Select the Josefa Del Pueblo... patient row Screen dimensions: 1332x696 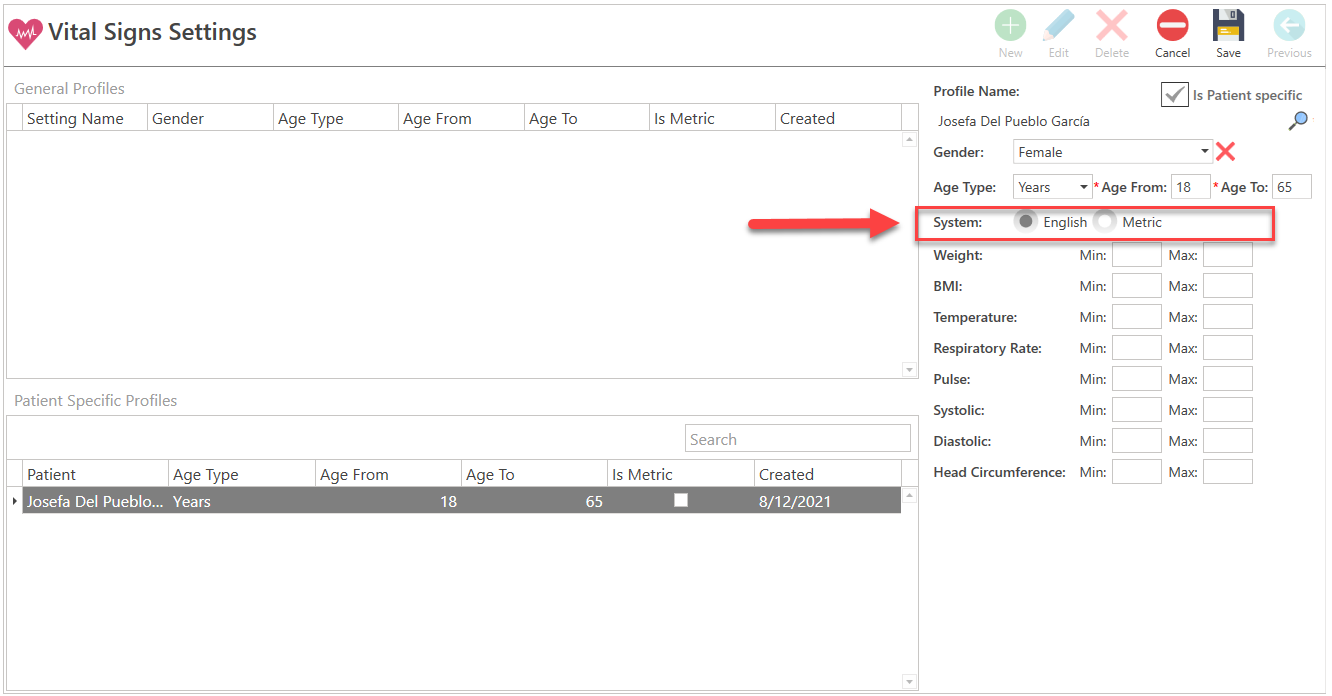(462, 501)
